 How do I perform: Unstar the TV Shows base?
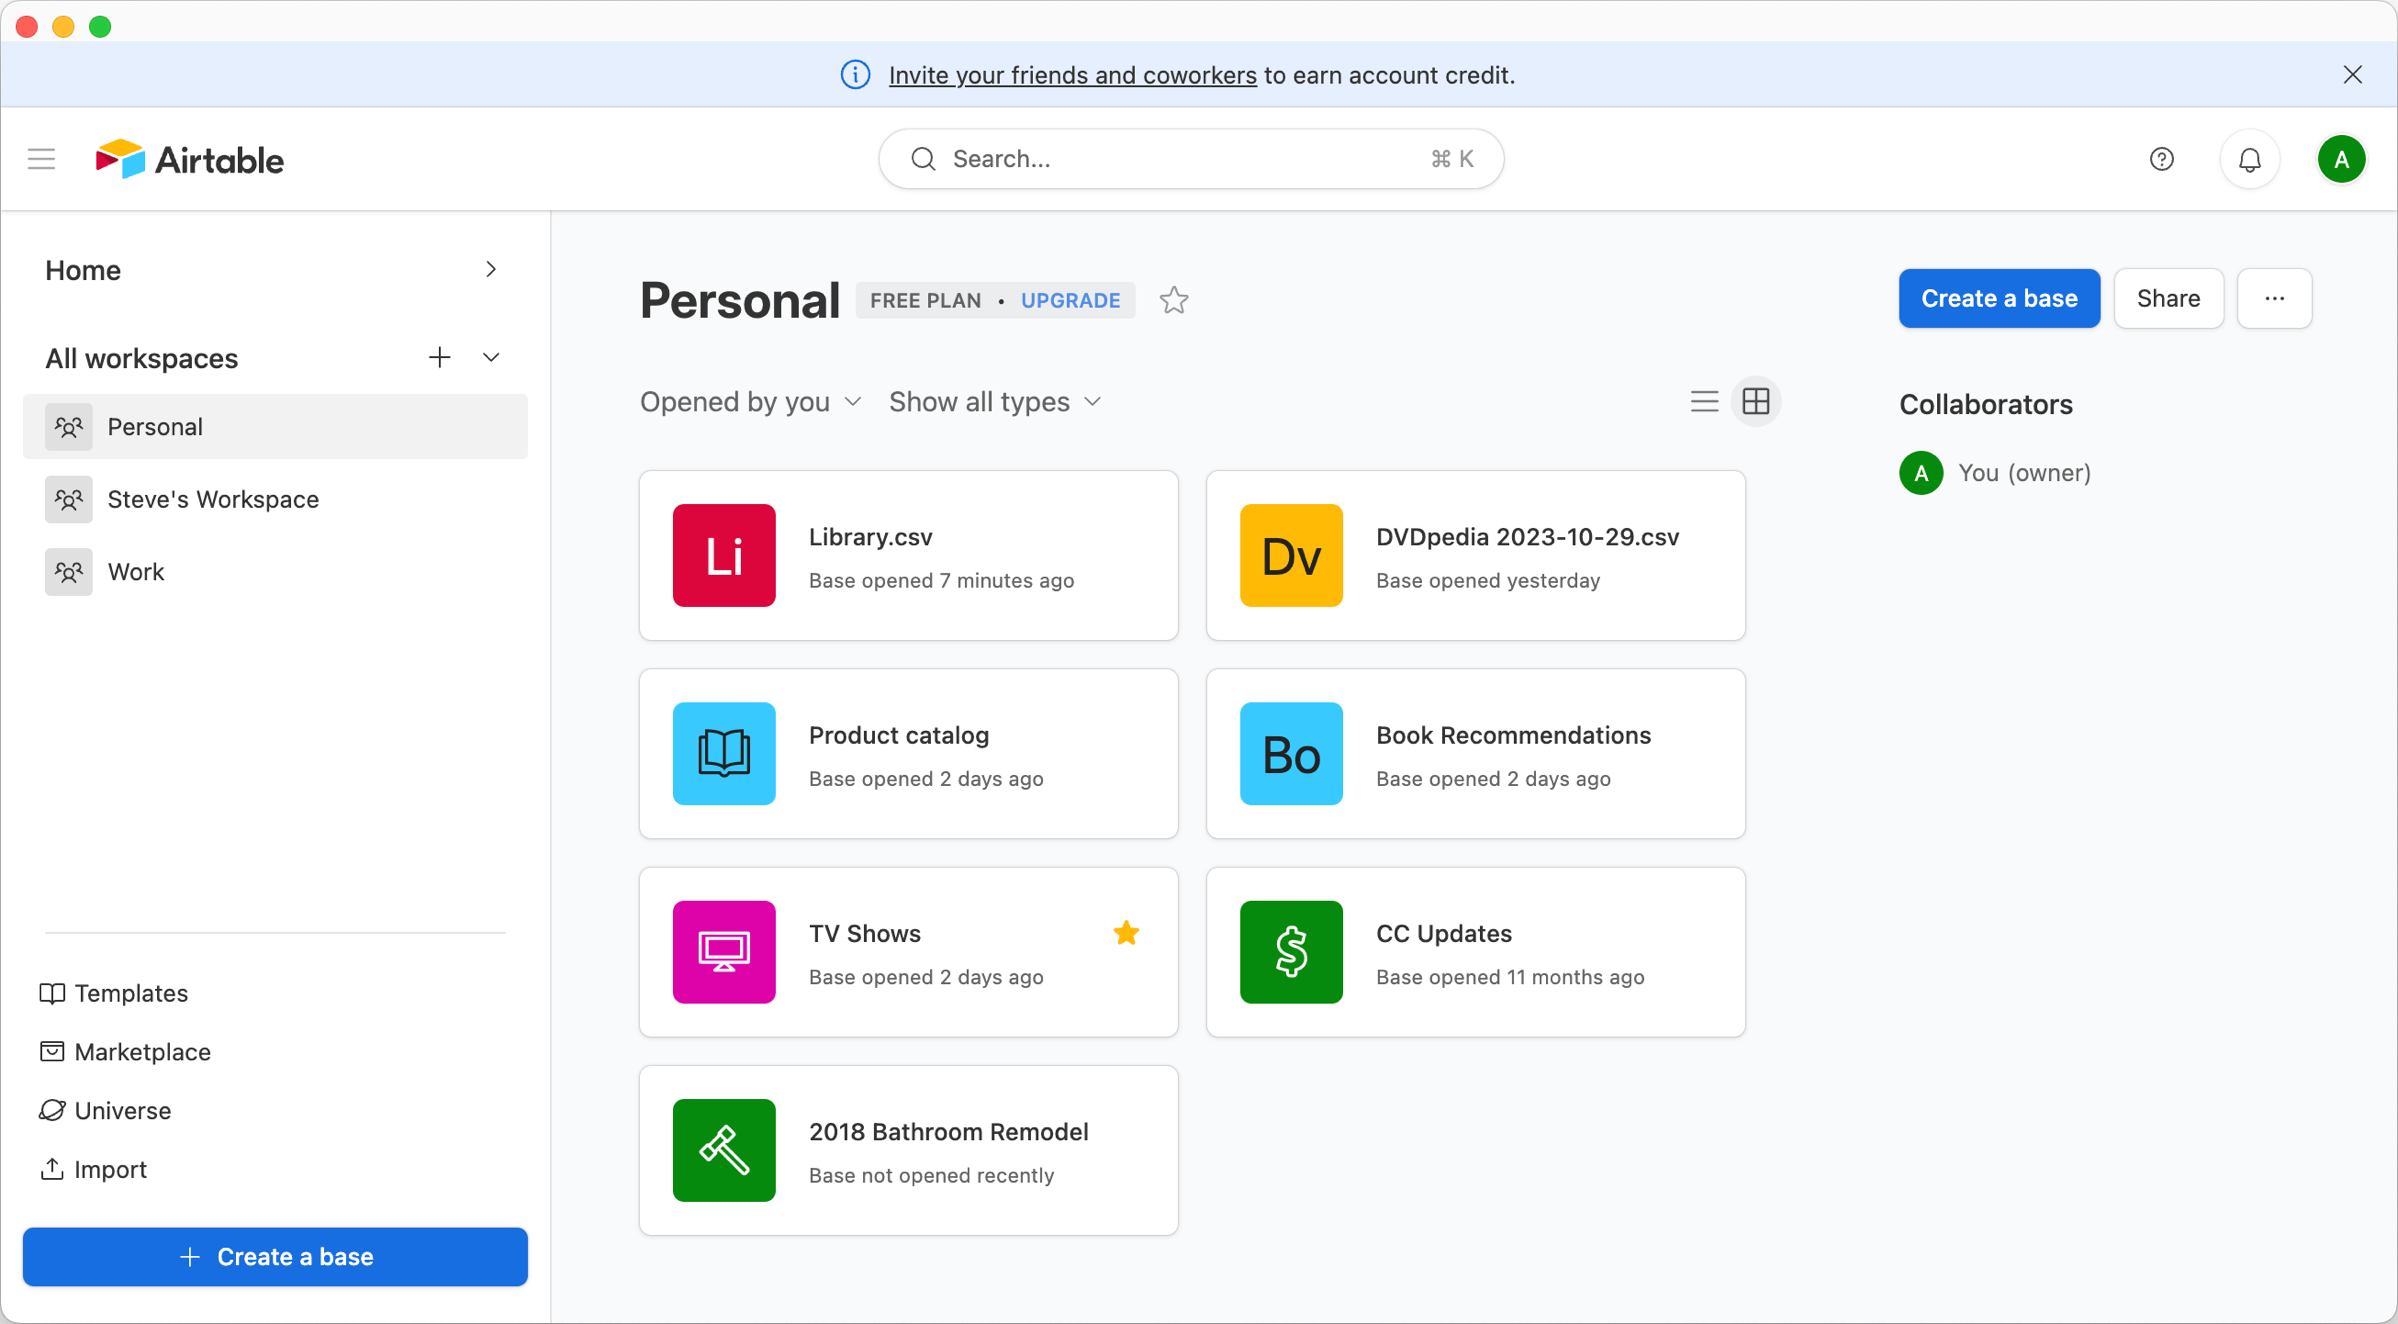[1126, 933]
